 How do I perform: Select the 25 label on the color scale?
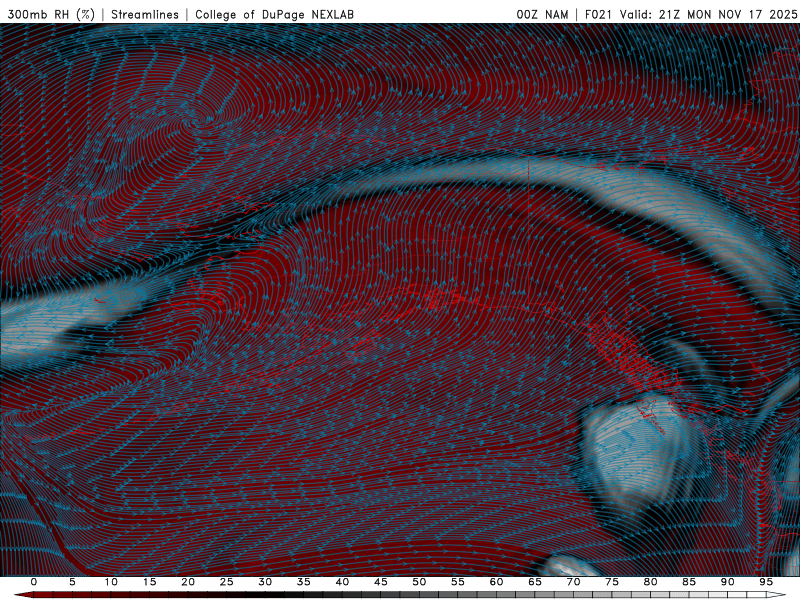227,582
